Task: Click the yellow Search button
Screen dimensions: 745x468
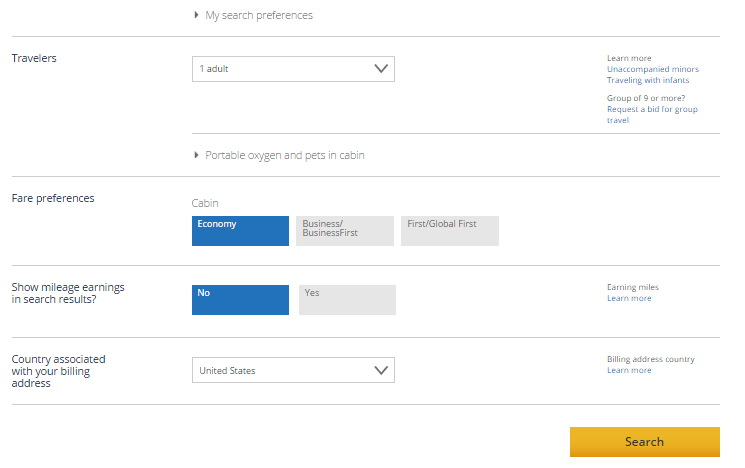Action: (645, 442)
